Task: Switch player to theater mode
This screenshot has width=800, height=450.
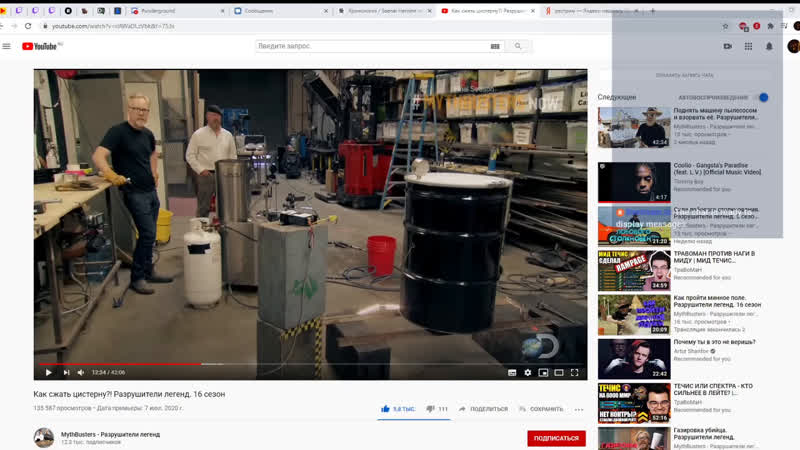Action: 559,372
